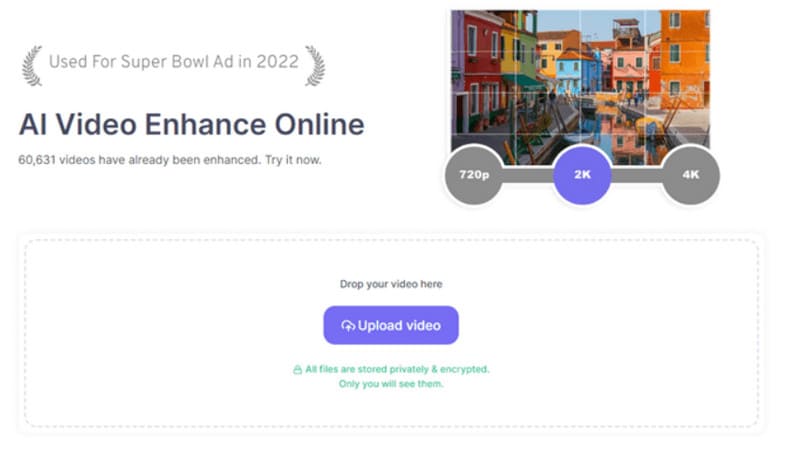Click the "Used For Super Bowl Ad" badge text
The image size is (800, 451).
coord(174,62)
